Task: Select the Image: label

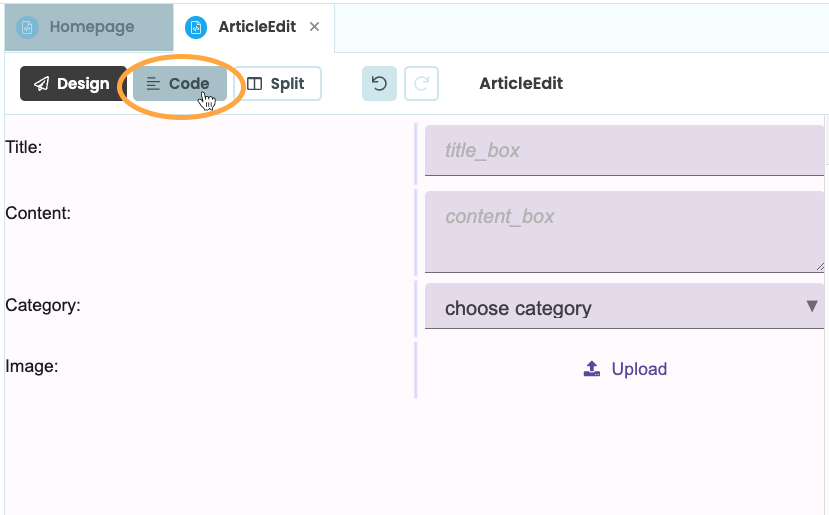Action: (32, 366)
